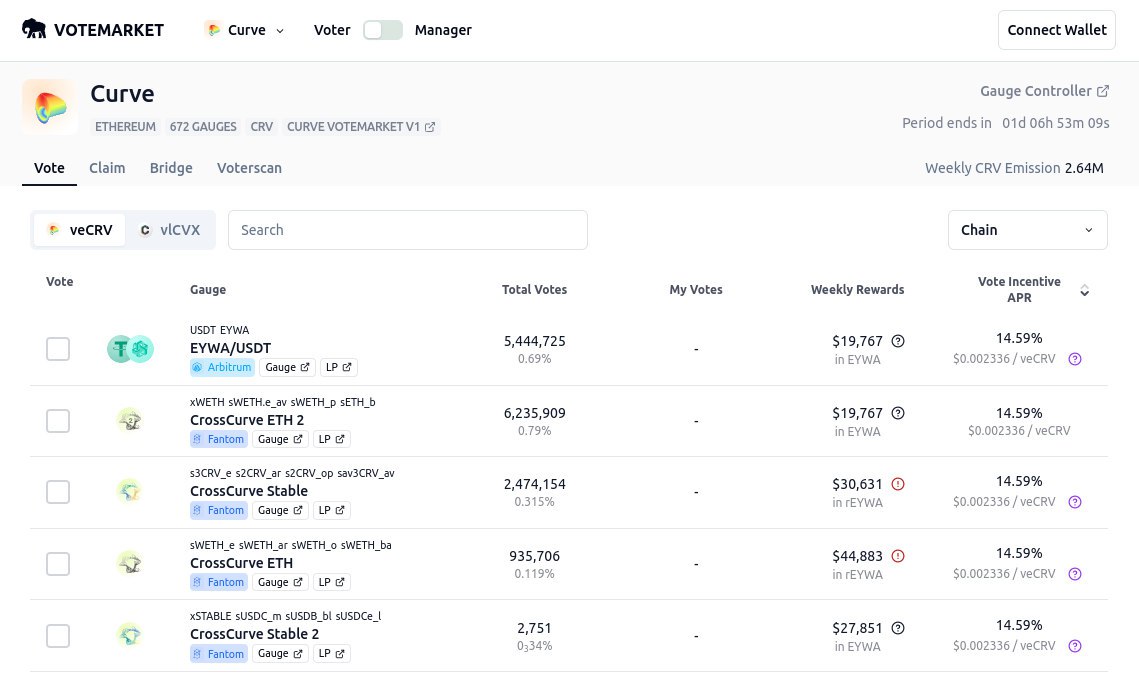Toggle the Voter/Manager switch
Screen dimensions: 1139x677
383,30
